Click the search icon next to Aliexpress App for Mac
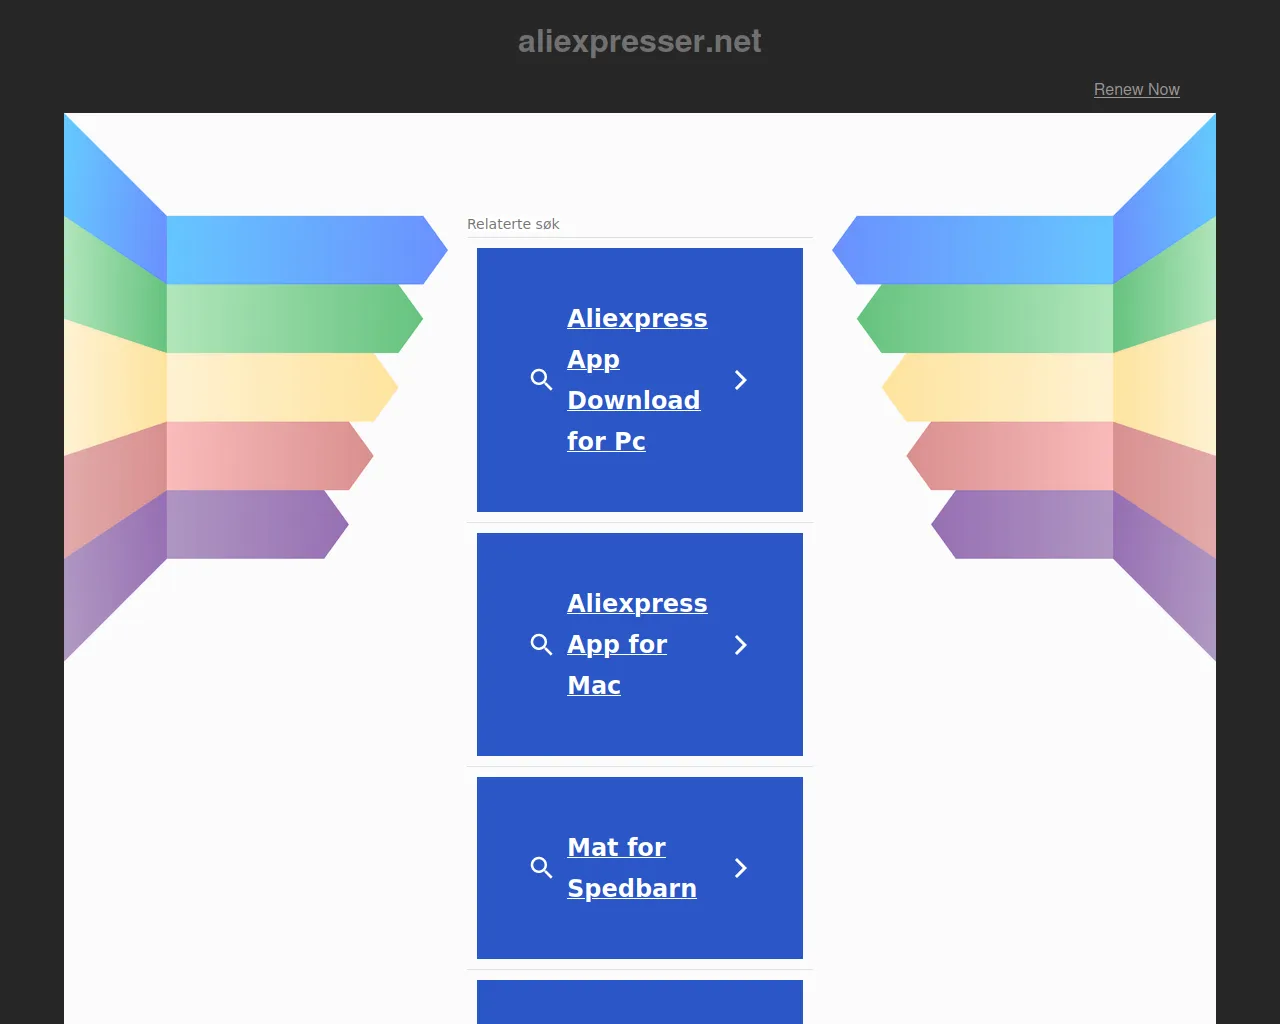Viewport: 1280px width, 1024px height. [541, 645]
